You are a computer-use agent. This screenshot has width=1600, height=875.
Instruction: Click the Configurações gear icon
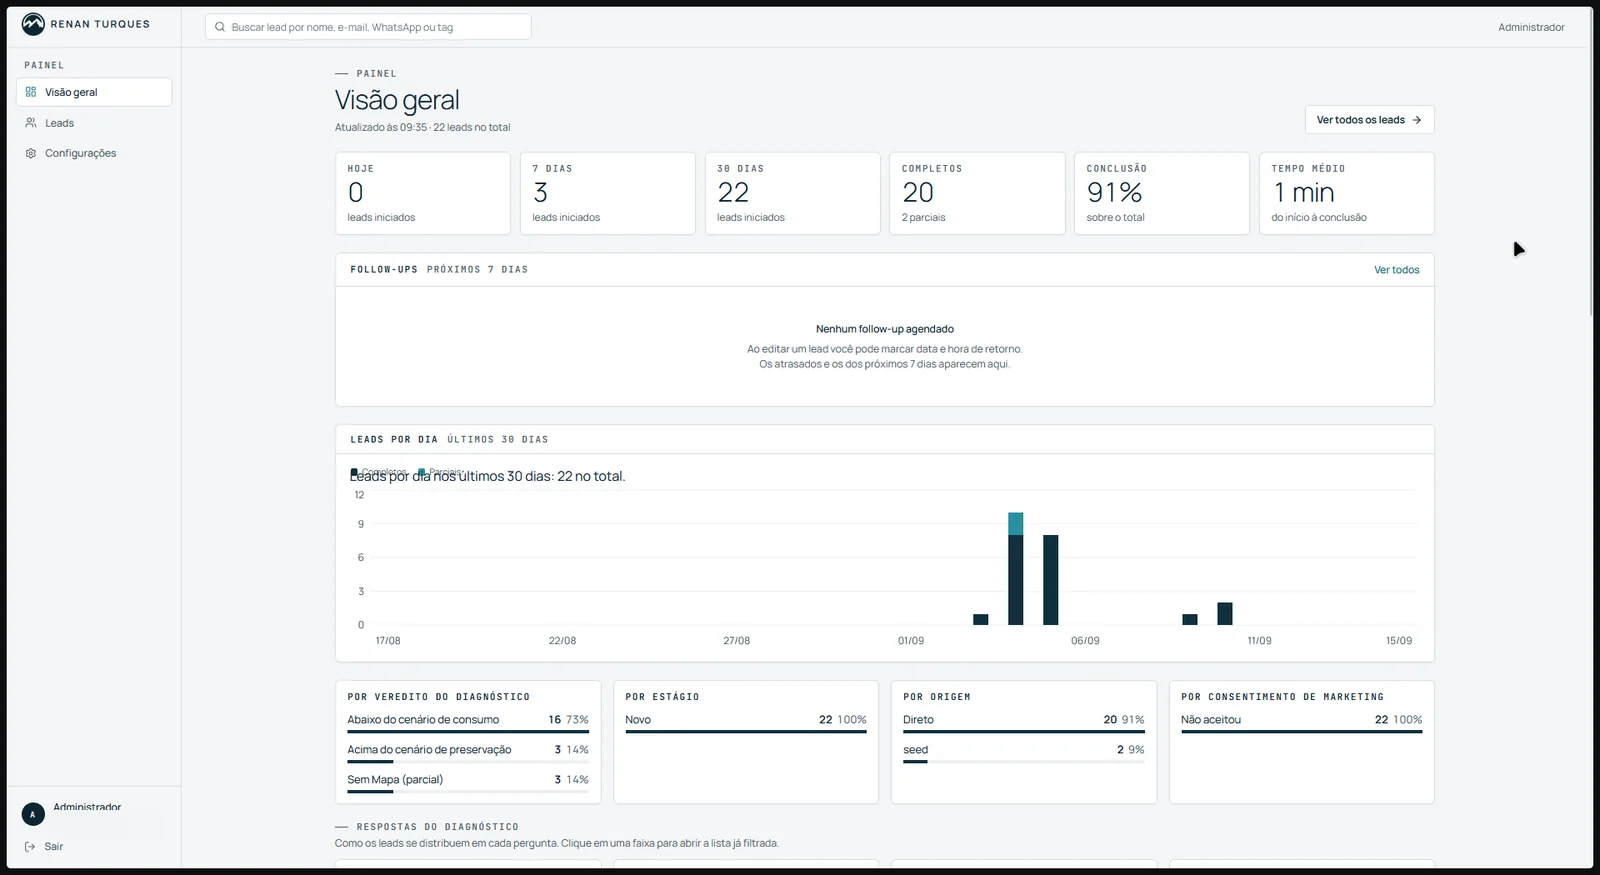[31, 153]
